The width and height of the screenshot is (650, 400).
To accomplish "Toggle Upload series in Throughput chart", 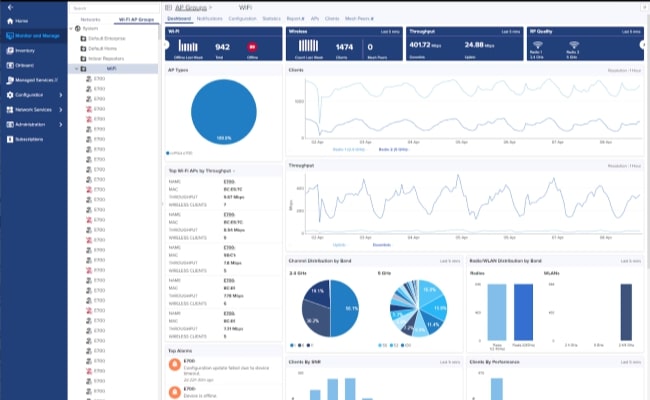I will (339, 245).
